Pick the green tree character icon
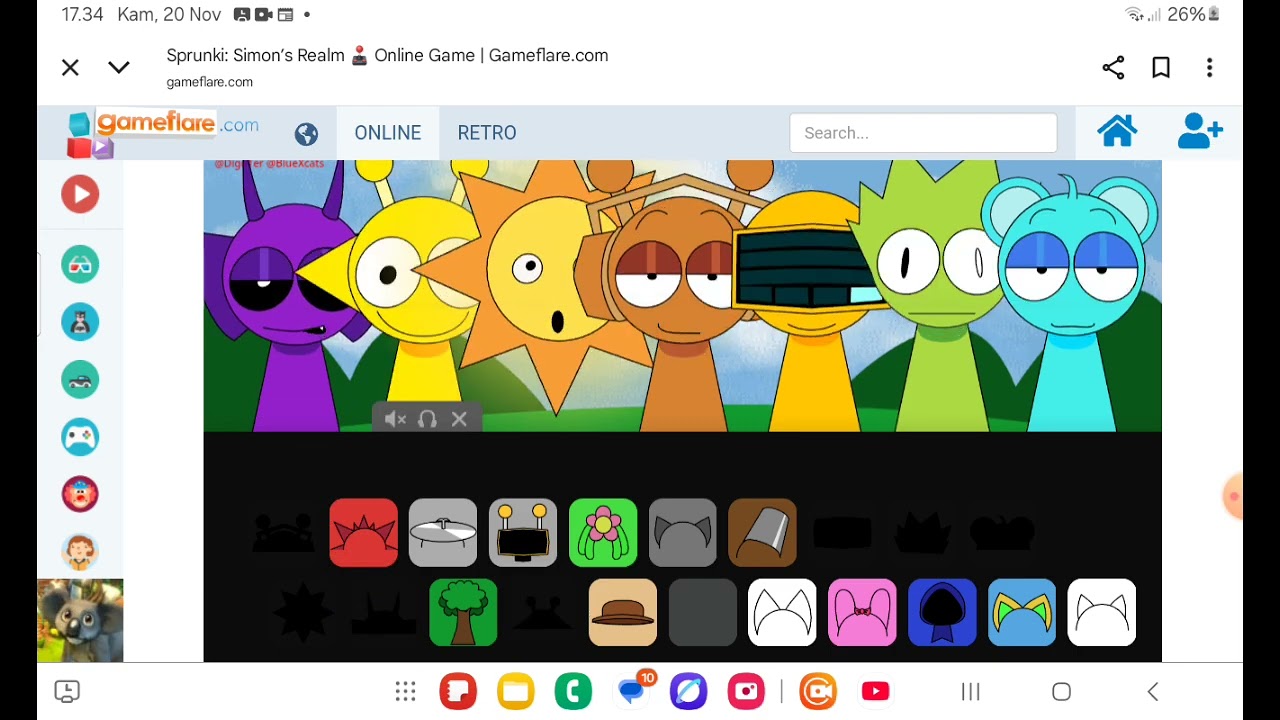 463,612
